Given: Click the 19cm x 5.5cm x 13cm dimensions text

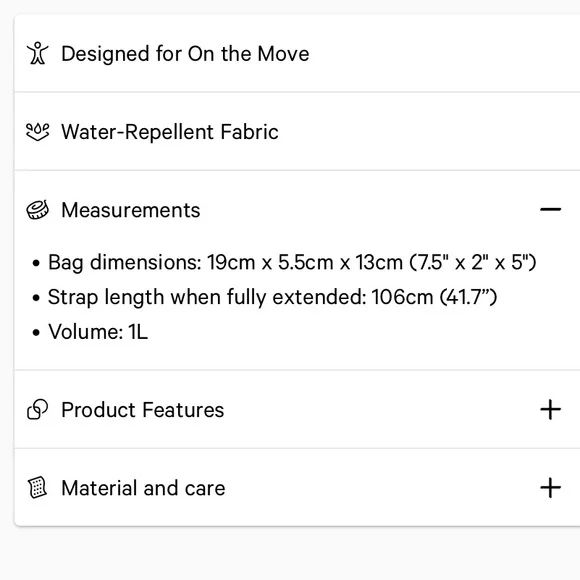Looking at the screenshot, I should [x=305, y=263].
